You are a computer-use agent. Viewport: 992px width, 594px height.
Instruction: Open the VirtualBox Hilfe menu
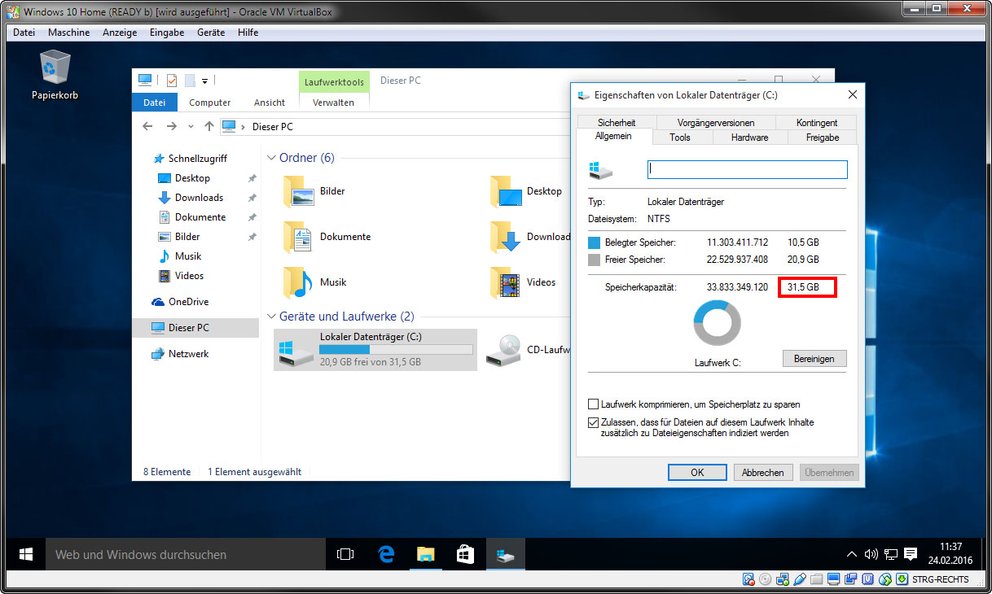(248, 32)
